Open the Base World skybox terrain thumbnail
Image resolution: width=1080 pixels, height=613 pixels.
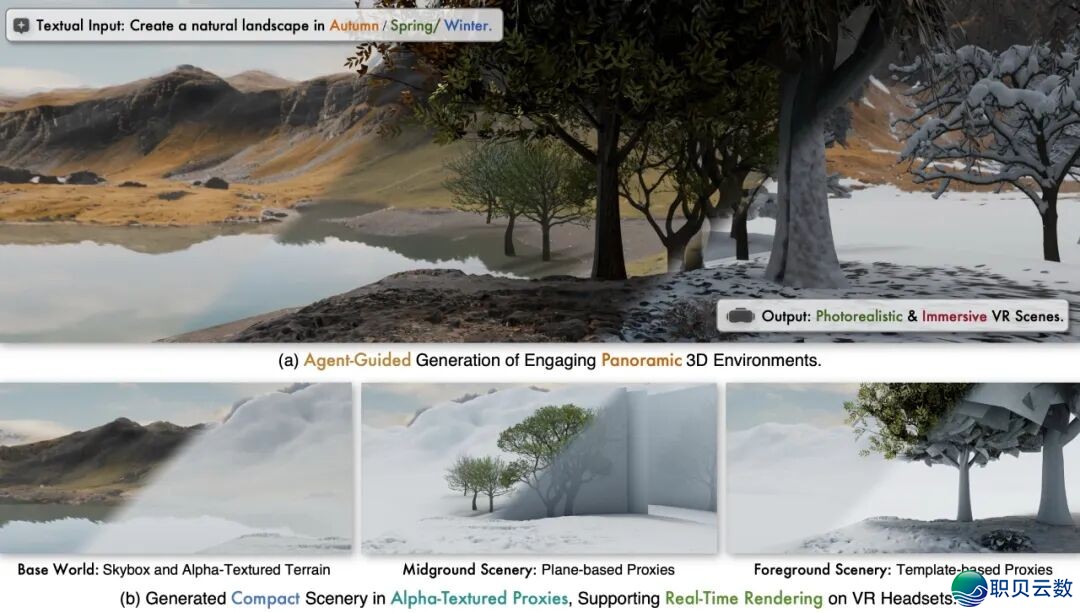(x=176, y=468)
